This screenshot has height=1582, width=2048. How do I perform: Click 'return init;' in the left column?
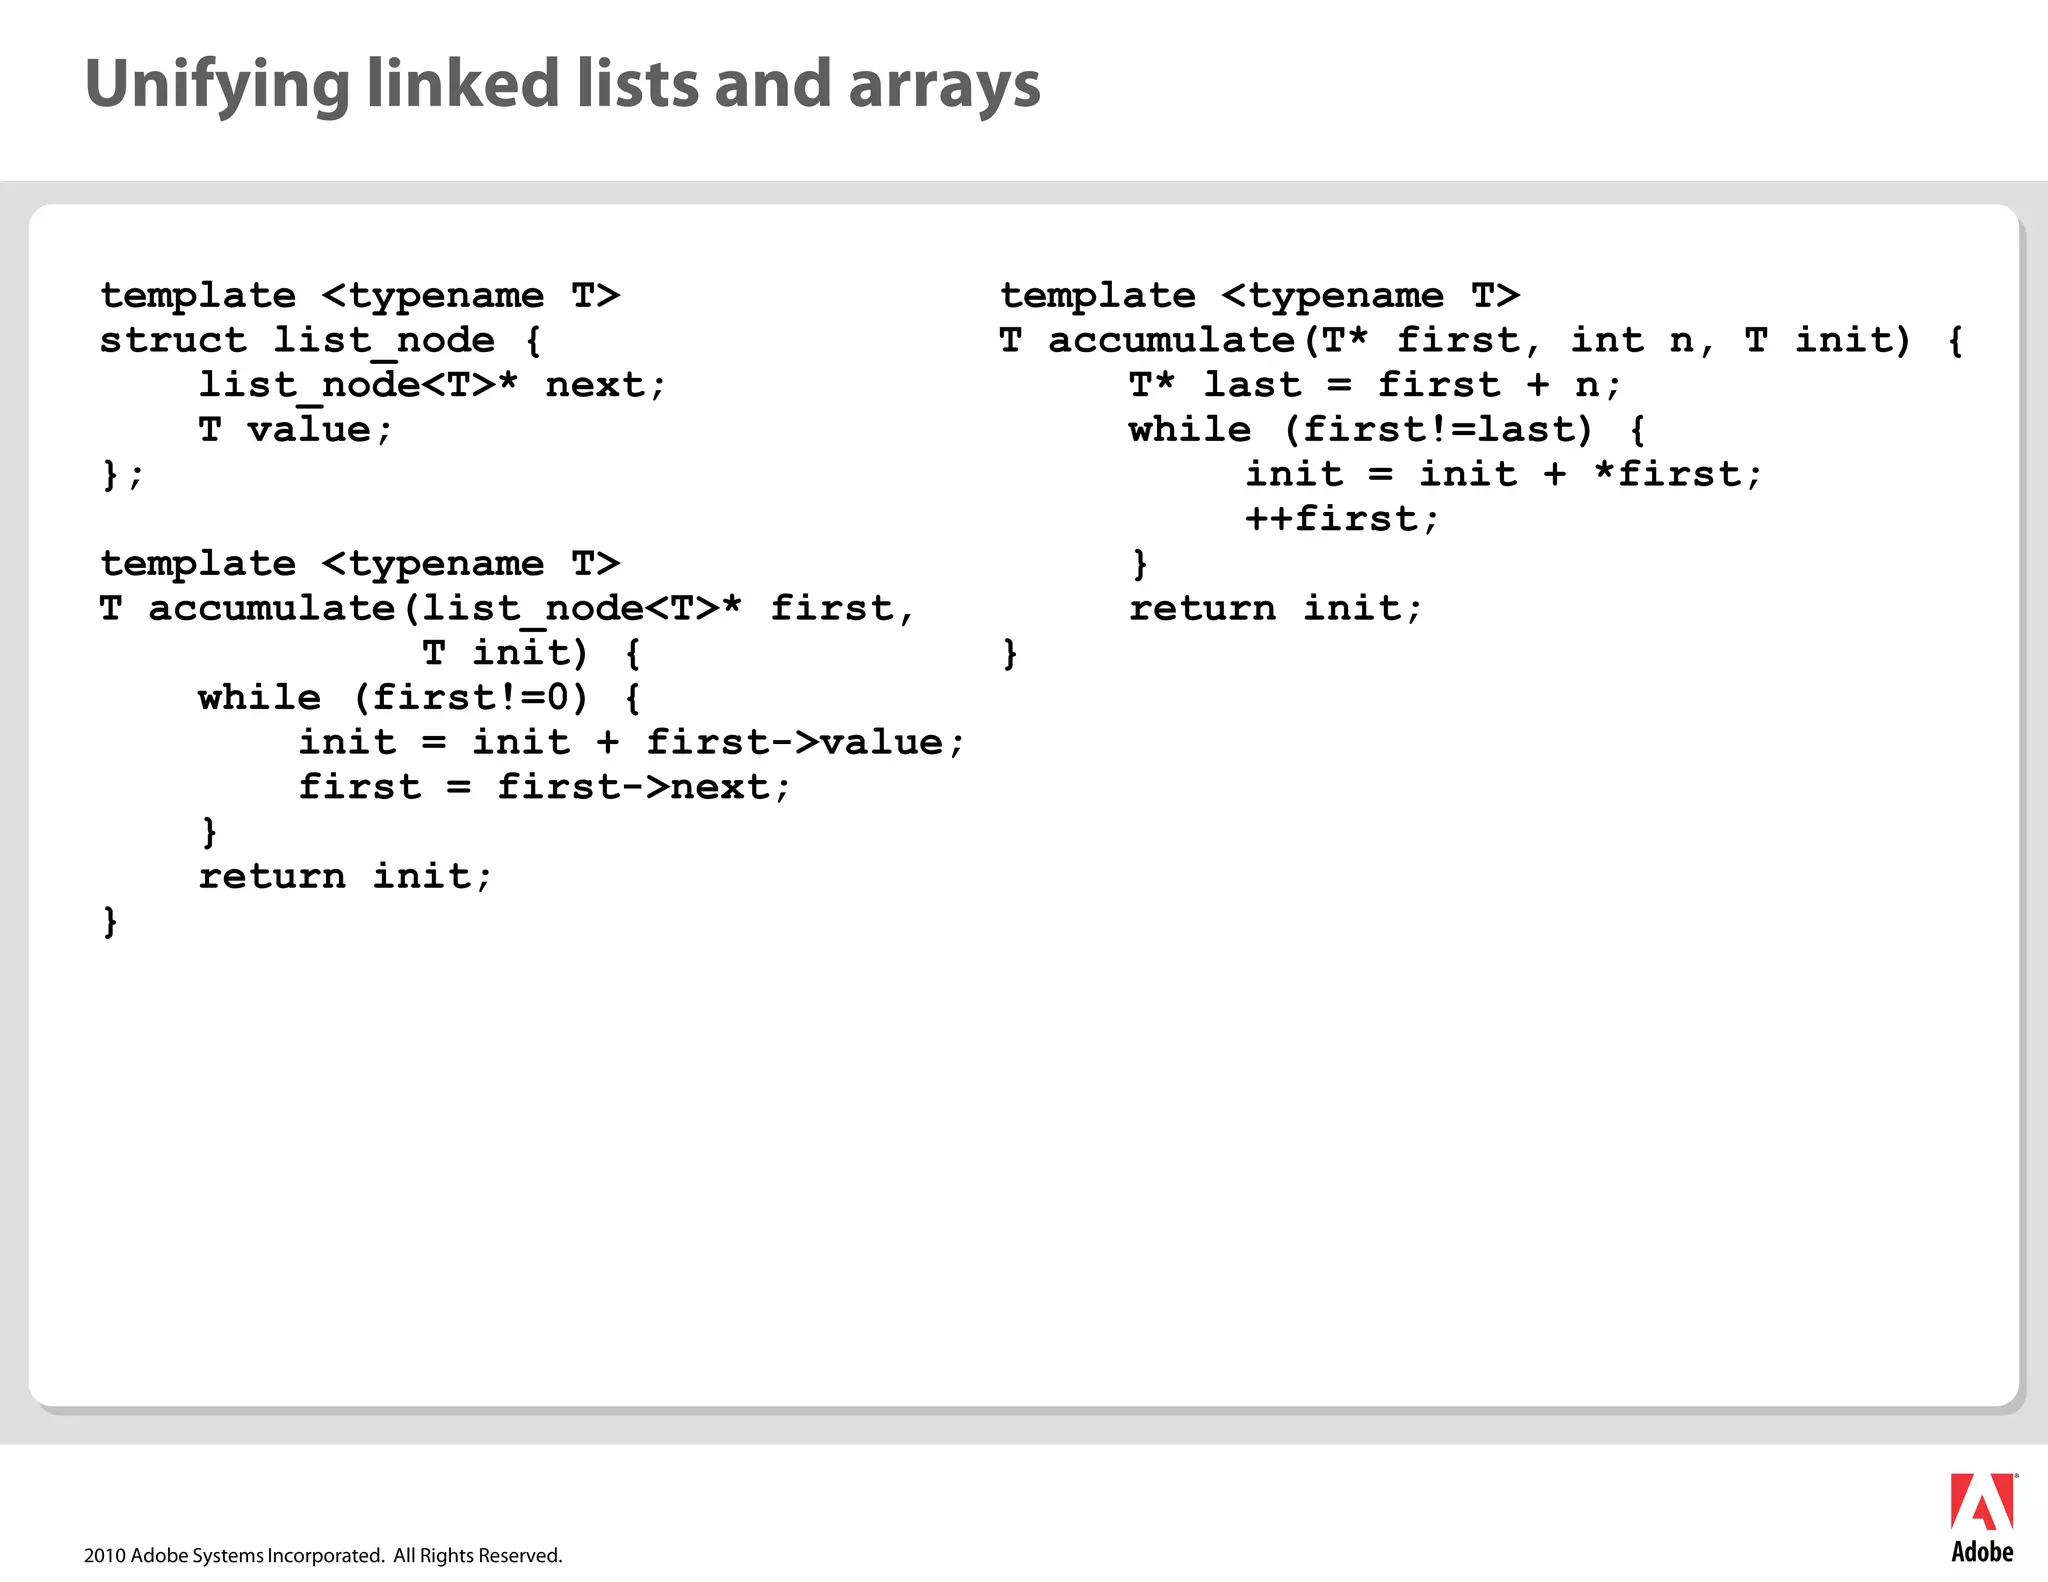[346, 877]
